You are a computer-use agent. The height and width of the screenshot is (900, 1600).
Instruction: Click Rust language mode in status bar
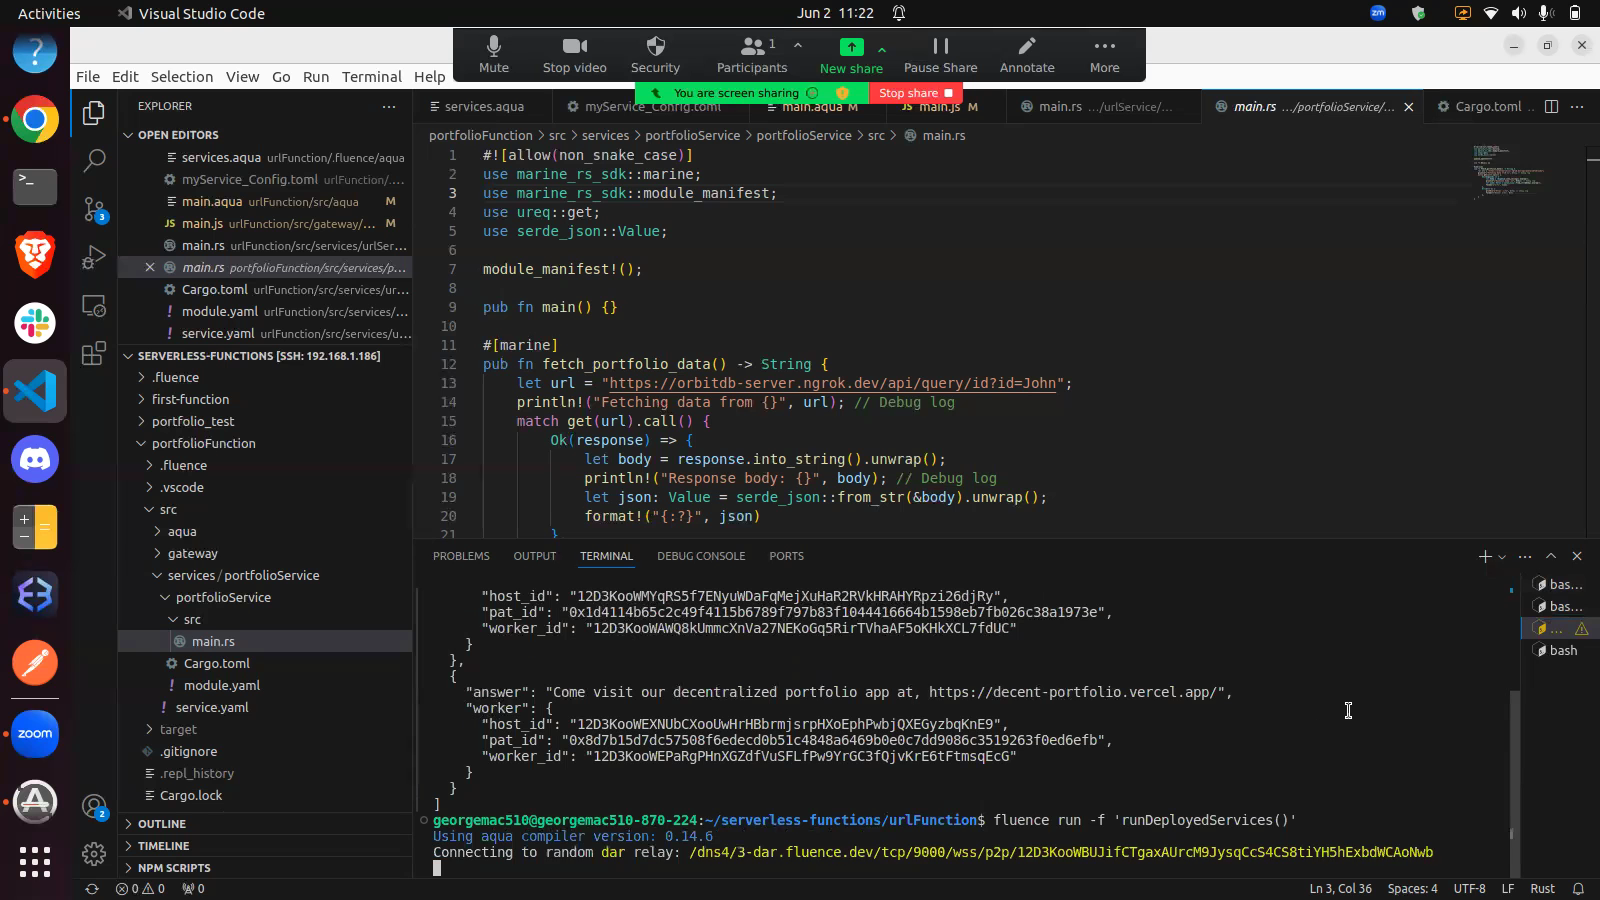[1542, 888]
